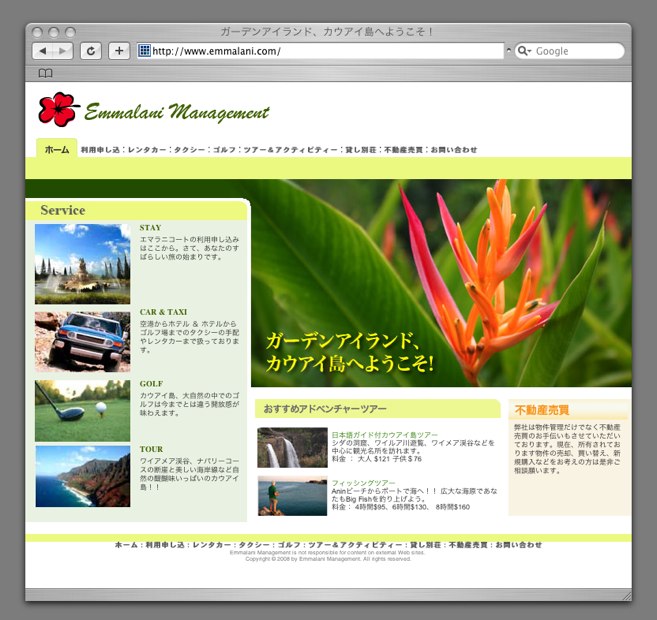Image resolution: width=657 pixels, height=620 pixels.
Task: Click the window resize grip corner
Action: (x=626, y=596)
